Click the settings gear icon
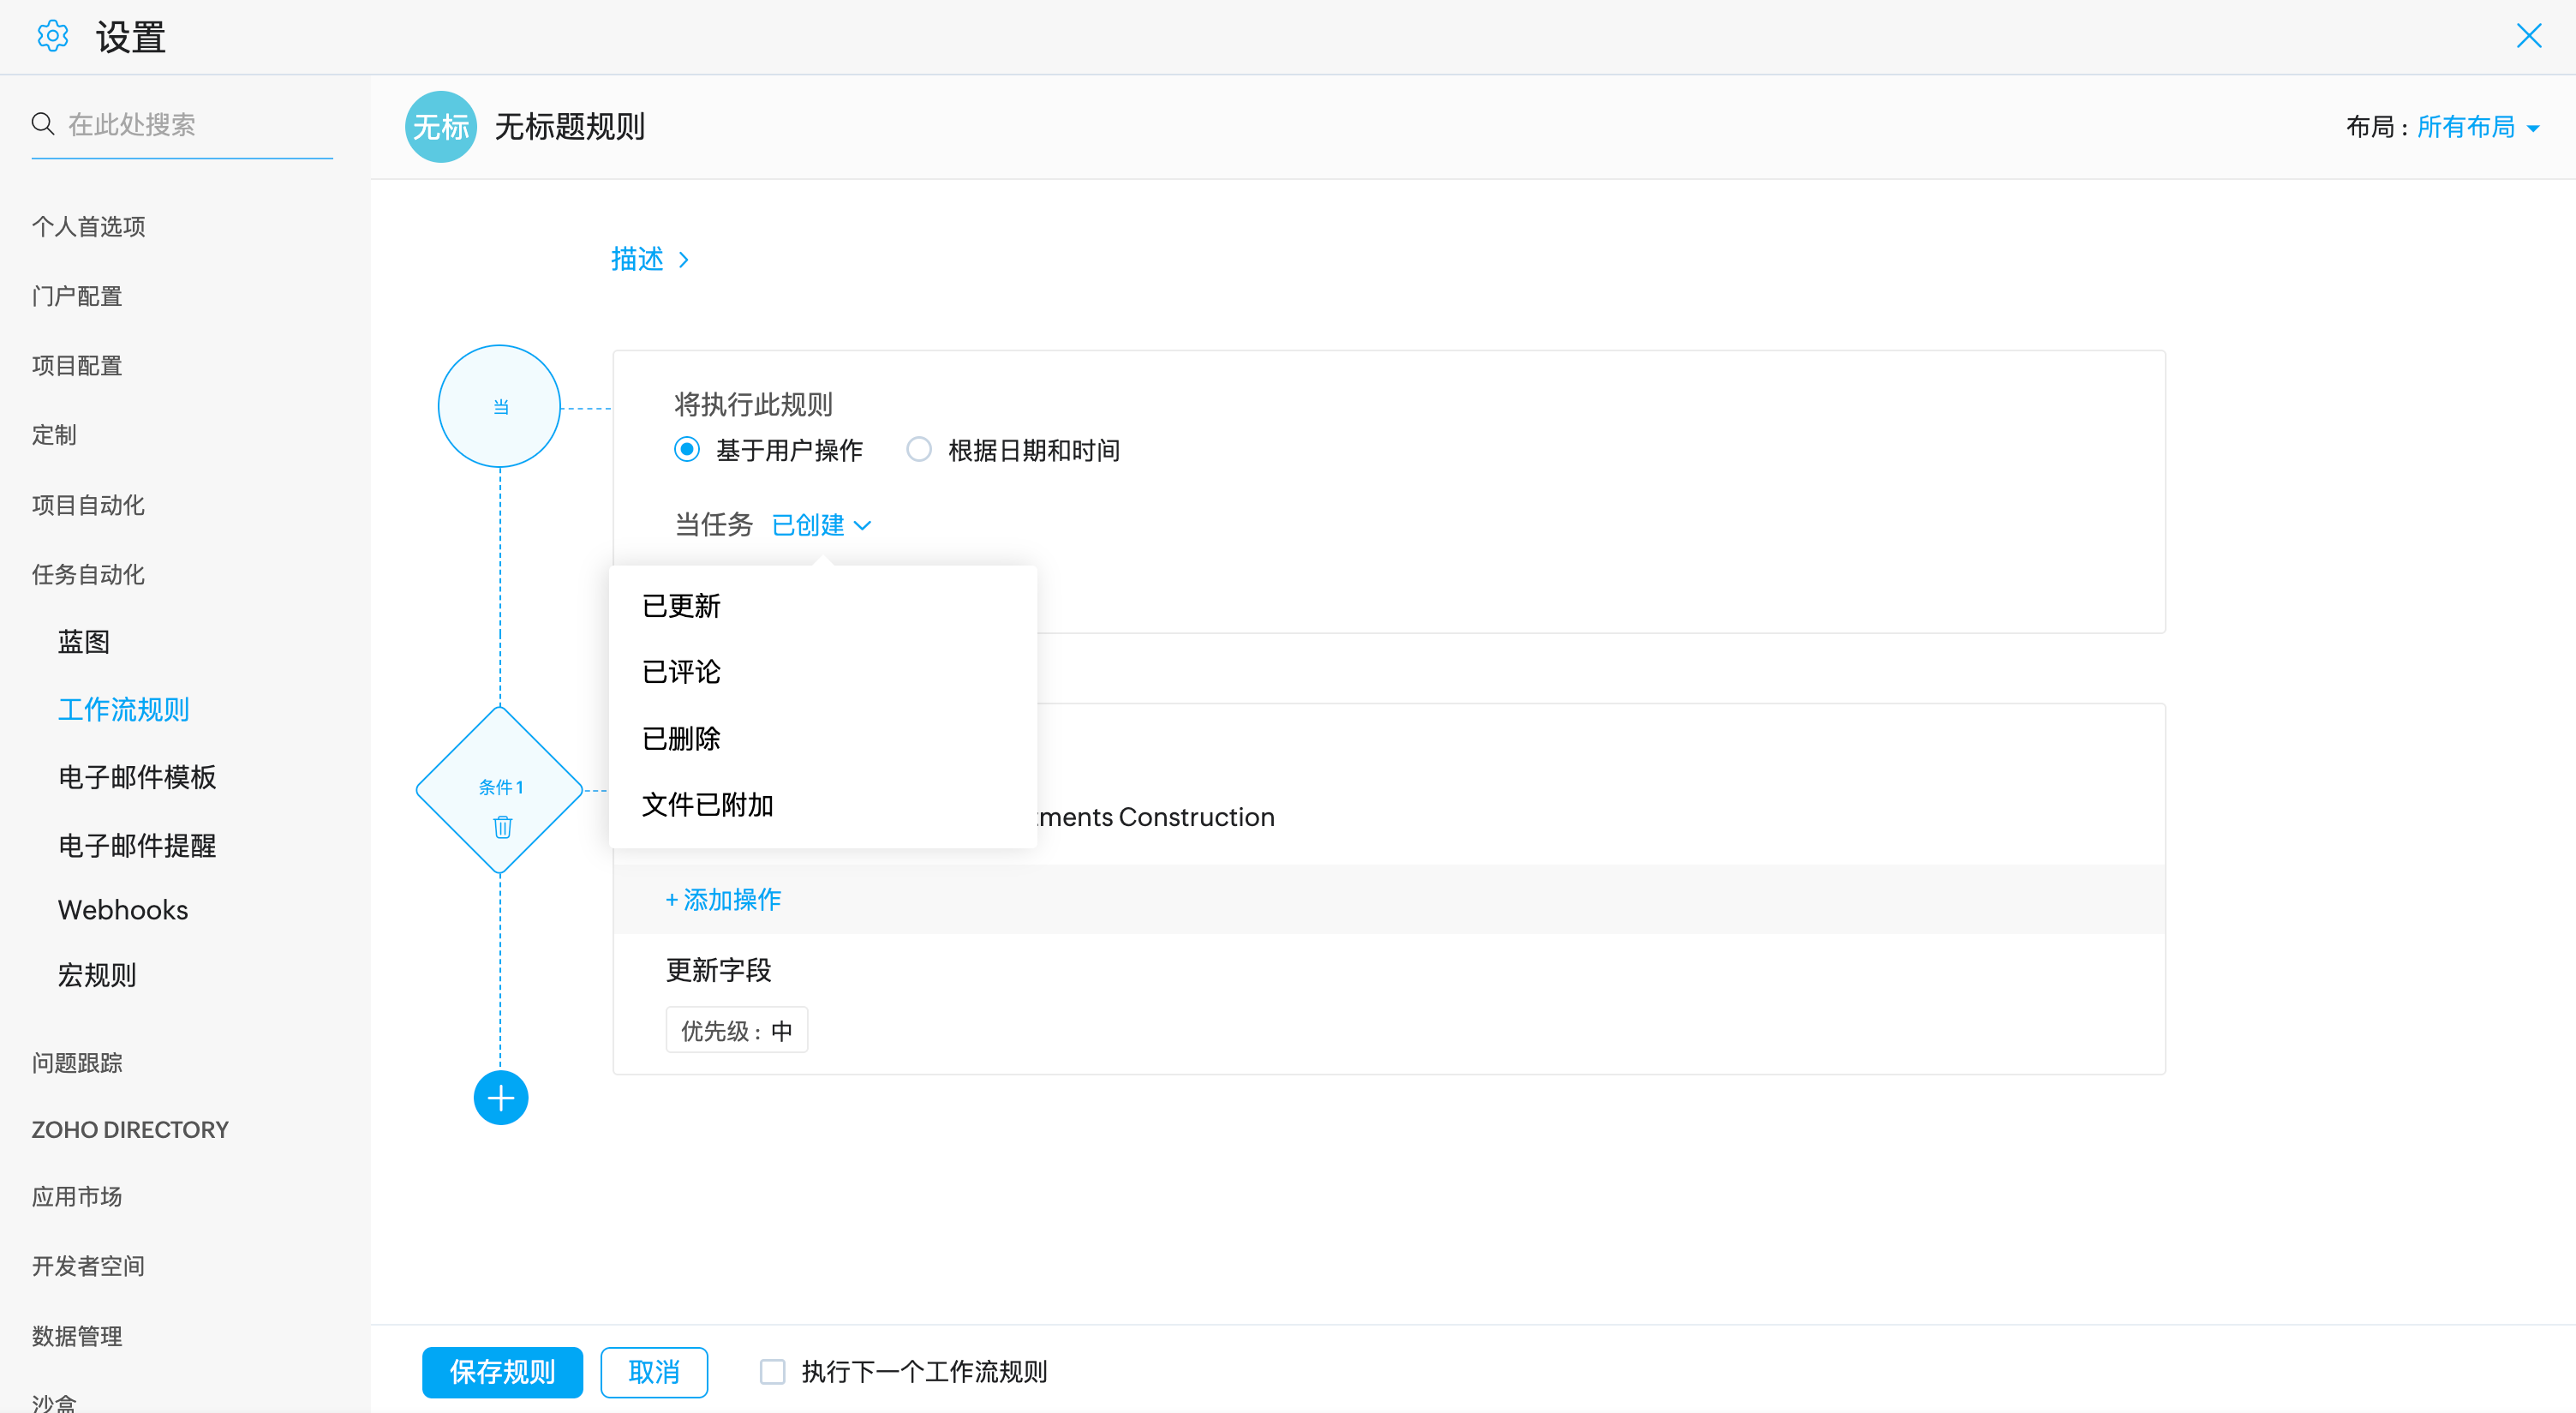The width and height of the screenshot is (2576, 1413). coord(52,36)
